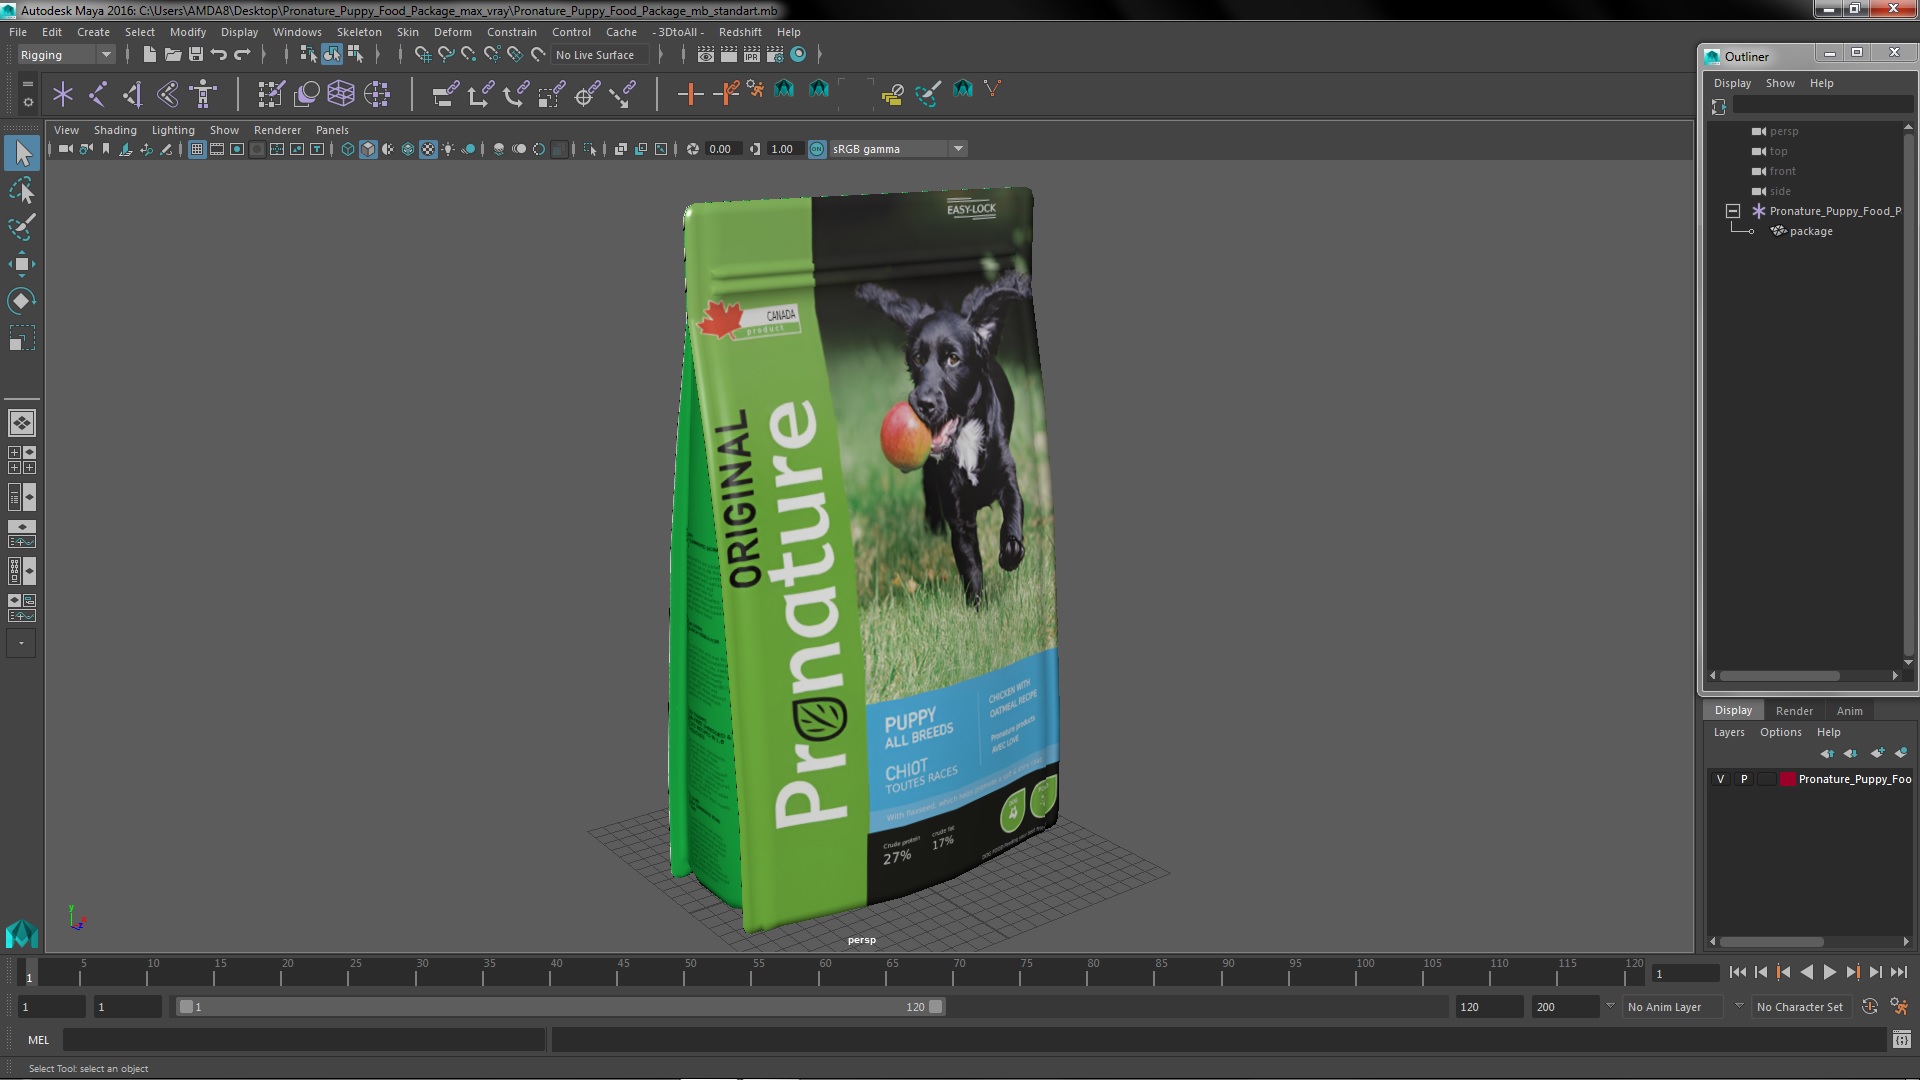
Task: Toggle the Auto Keyframe button
Action: 1870,1007
